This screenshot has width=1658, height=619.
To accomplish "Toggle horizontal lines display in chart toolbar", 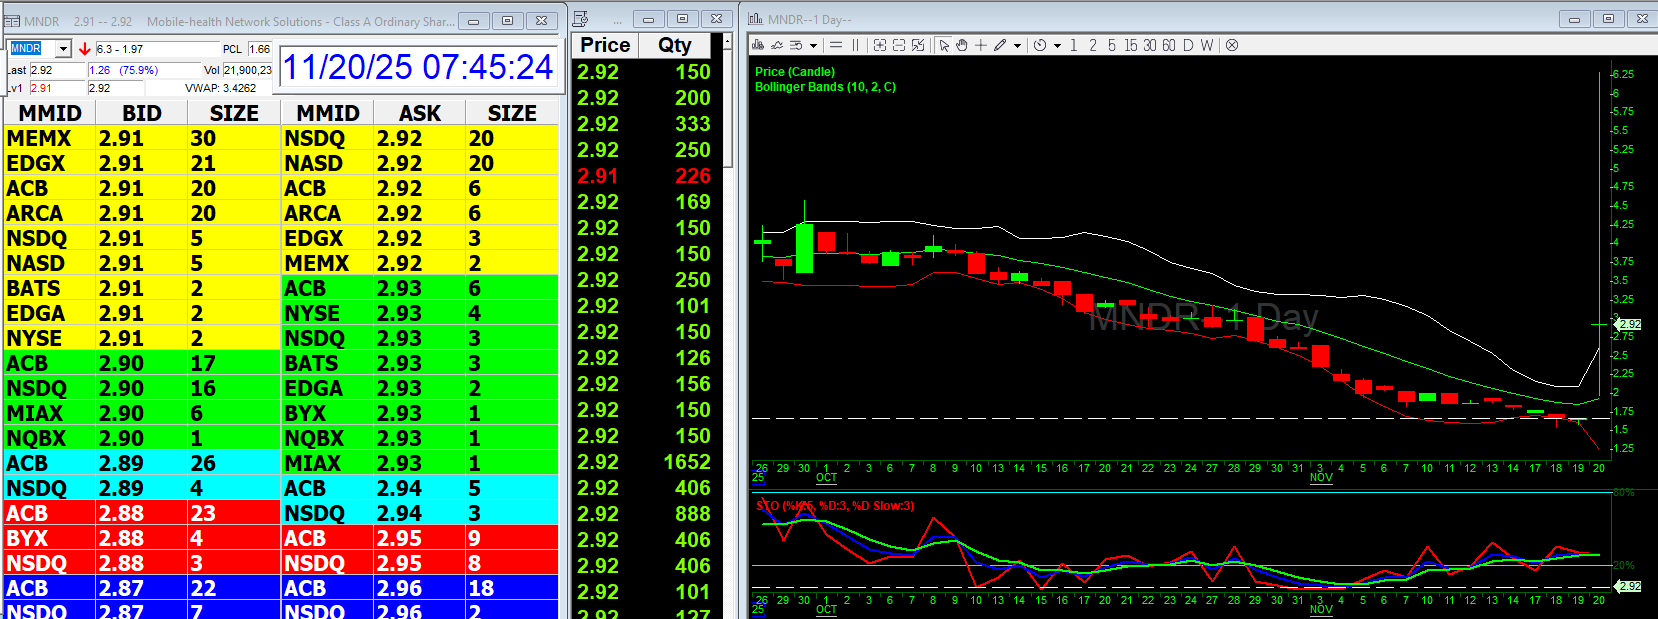I will tap(836, 45).
